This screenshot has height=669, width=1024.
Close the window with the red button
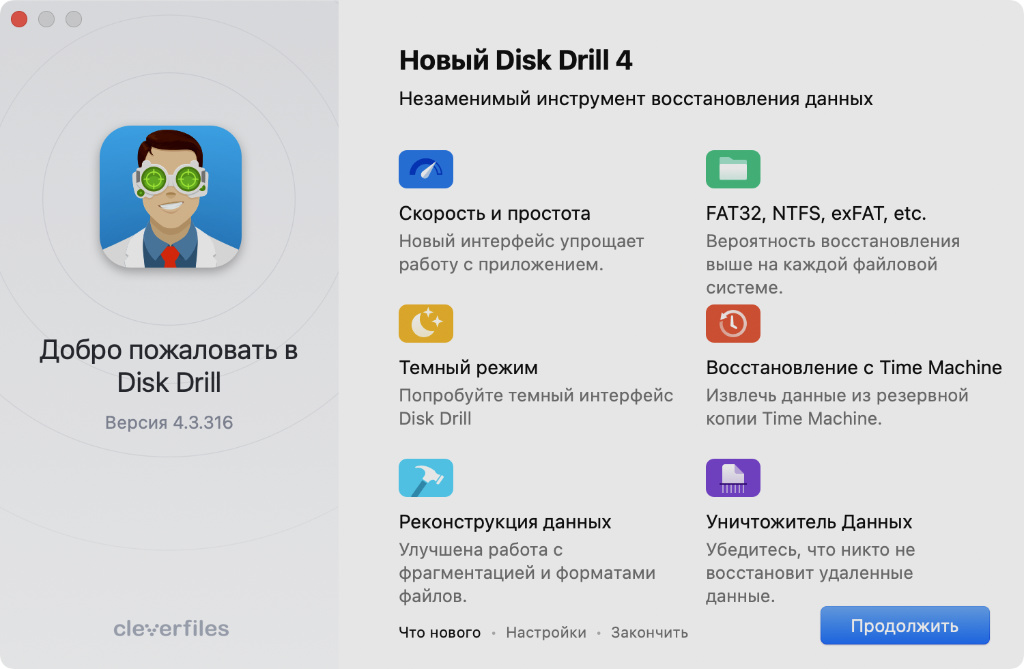(x=19, y=19)
